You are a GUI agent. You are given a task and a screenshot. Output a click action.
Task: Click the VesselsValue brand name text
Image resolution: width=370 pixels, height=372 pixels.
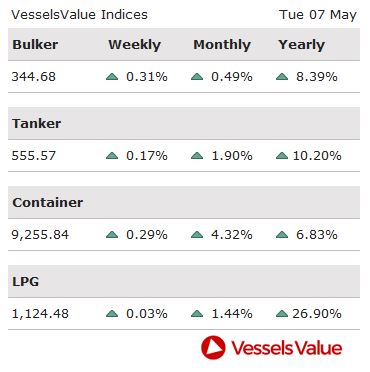(x=287, y=348)
